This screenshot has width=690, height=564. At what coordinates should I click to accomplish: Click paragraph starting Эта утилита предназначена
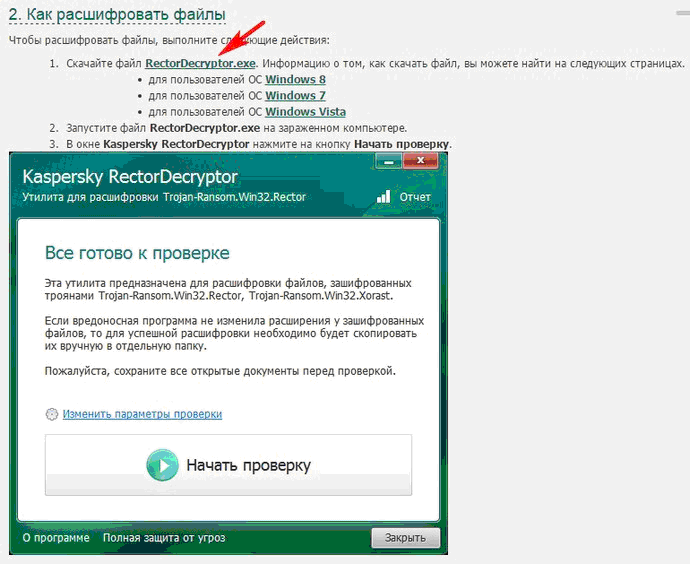228,289
